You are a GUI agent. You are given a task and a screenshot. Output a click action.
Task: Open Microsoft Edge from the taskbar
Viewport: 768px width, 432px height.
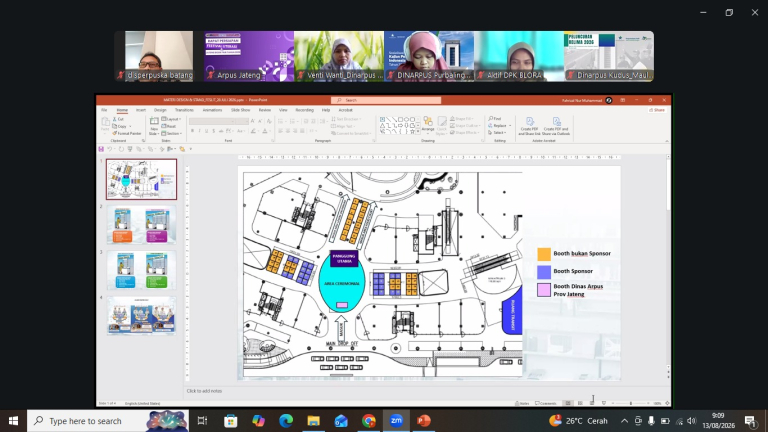pos(286,421)
